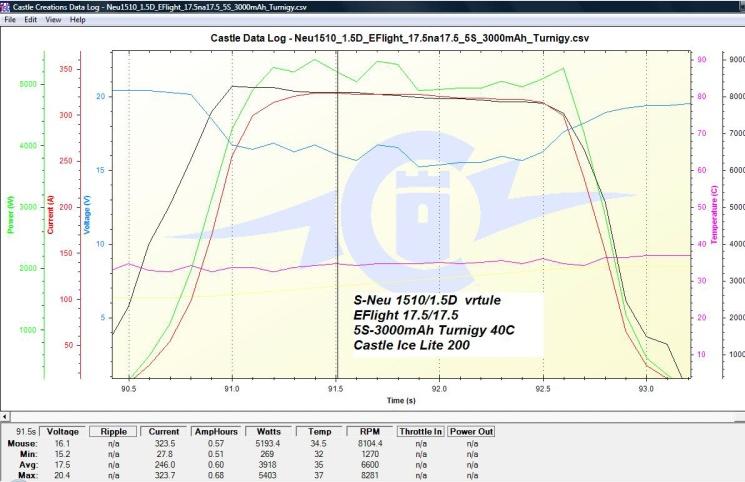The width and height of the screenshot is (745, 482).
Task: Click the Mouse RPM value 8104.4
Action: click(x=370, y=443)
